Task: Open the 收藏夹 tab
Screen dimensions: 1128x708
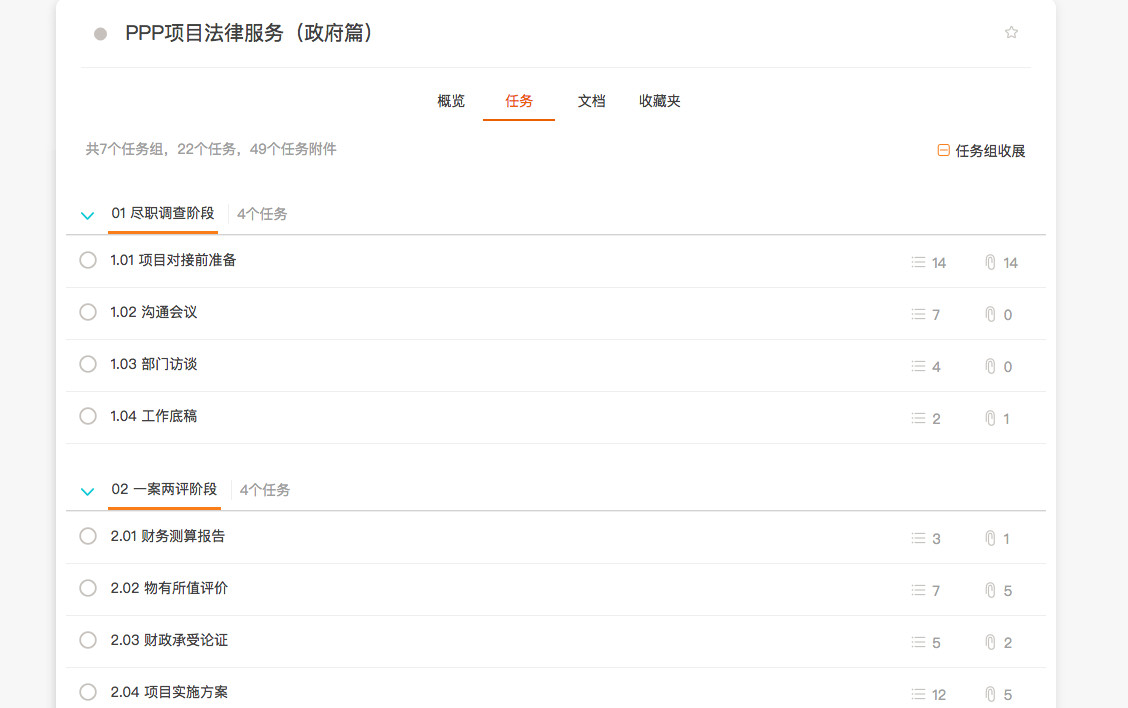Action: tap(660, 101)
